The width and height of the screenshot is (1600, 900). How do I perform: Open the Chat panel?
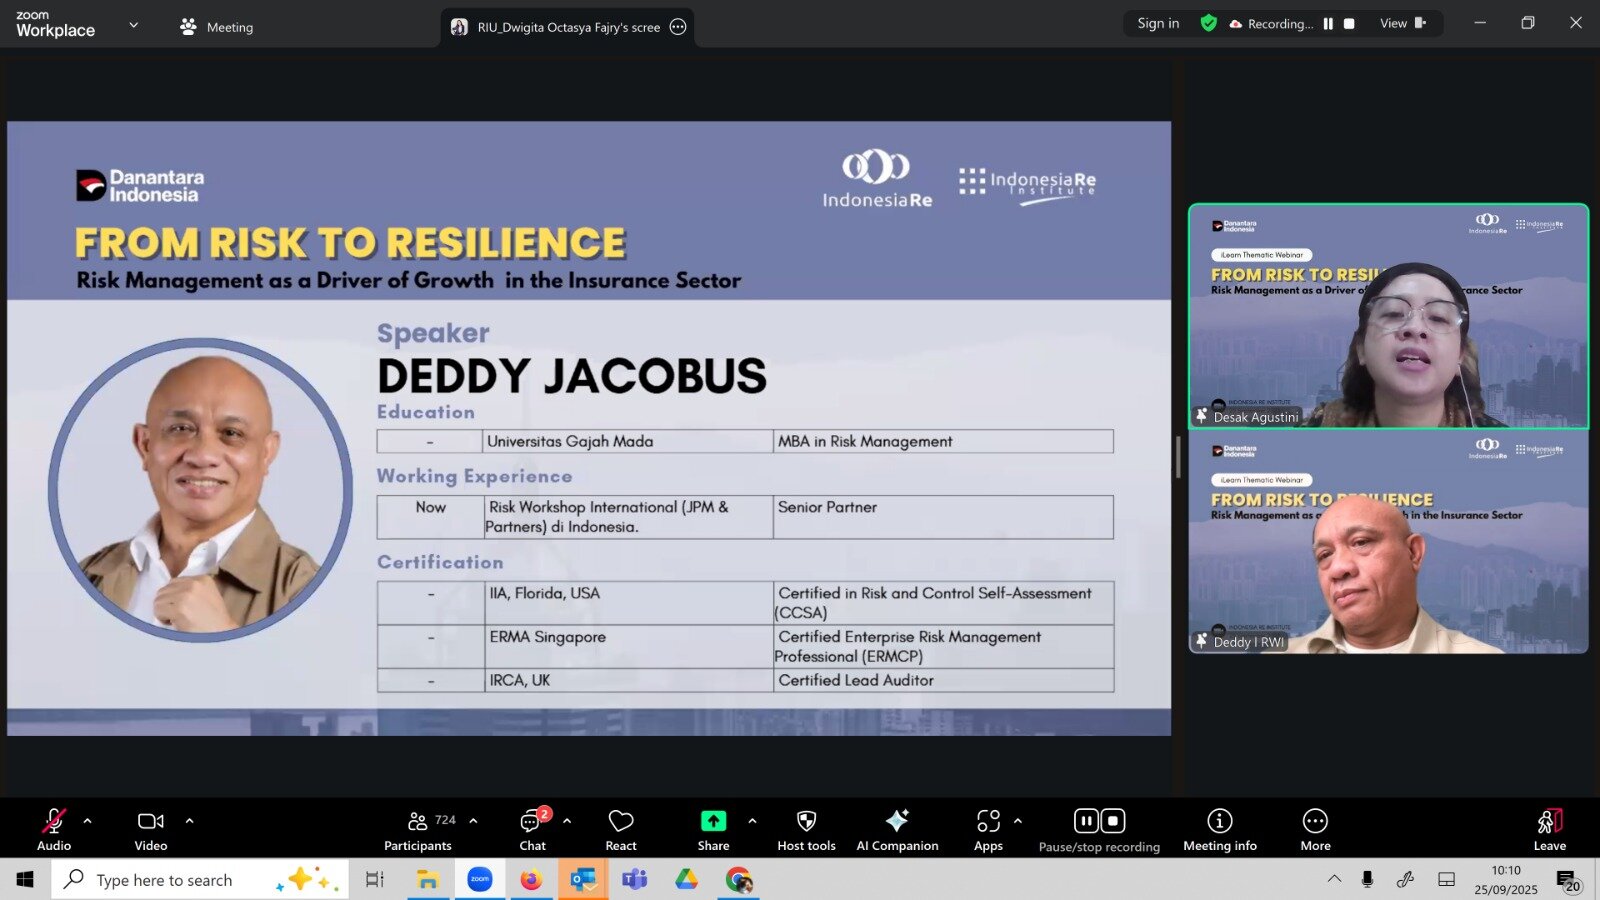coord(532,829)
